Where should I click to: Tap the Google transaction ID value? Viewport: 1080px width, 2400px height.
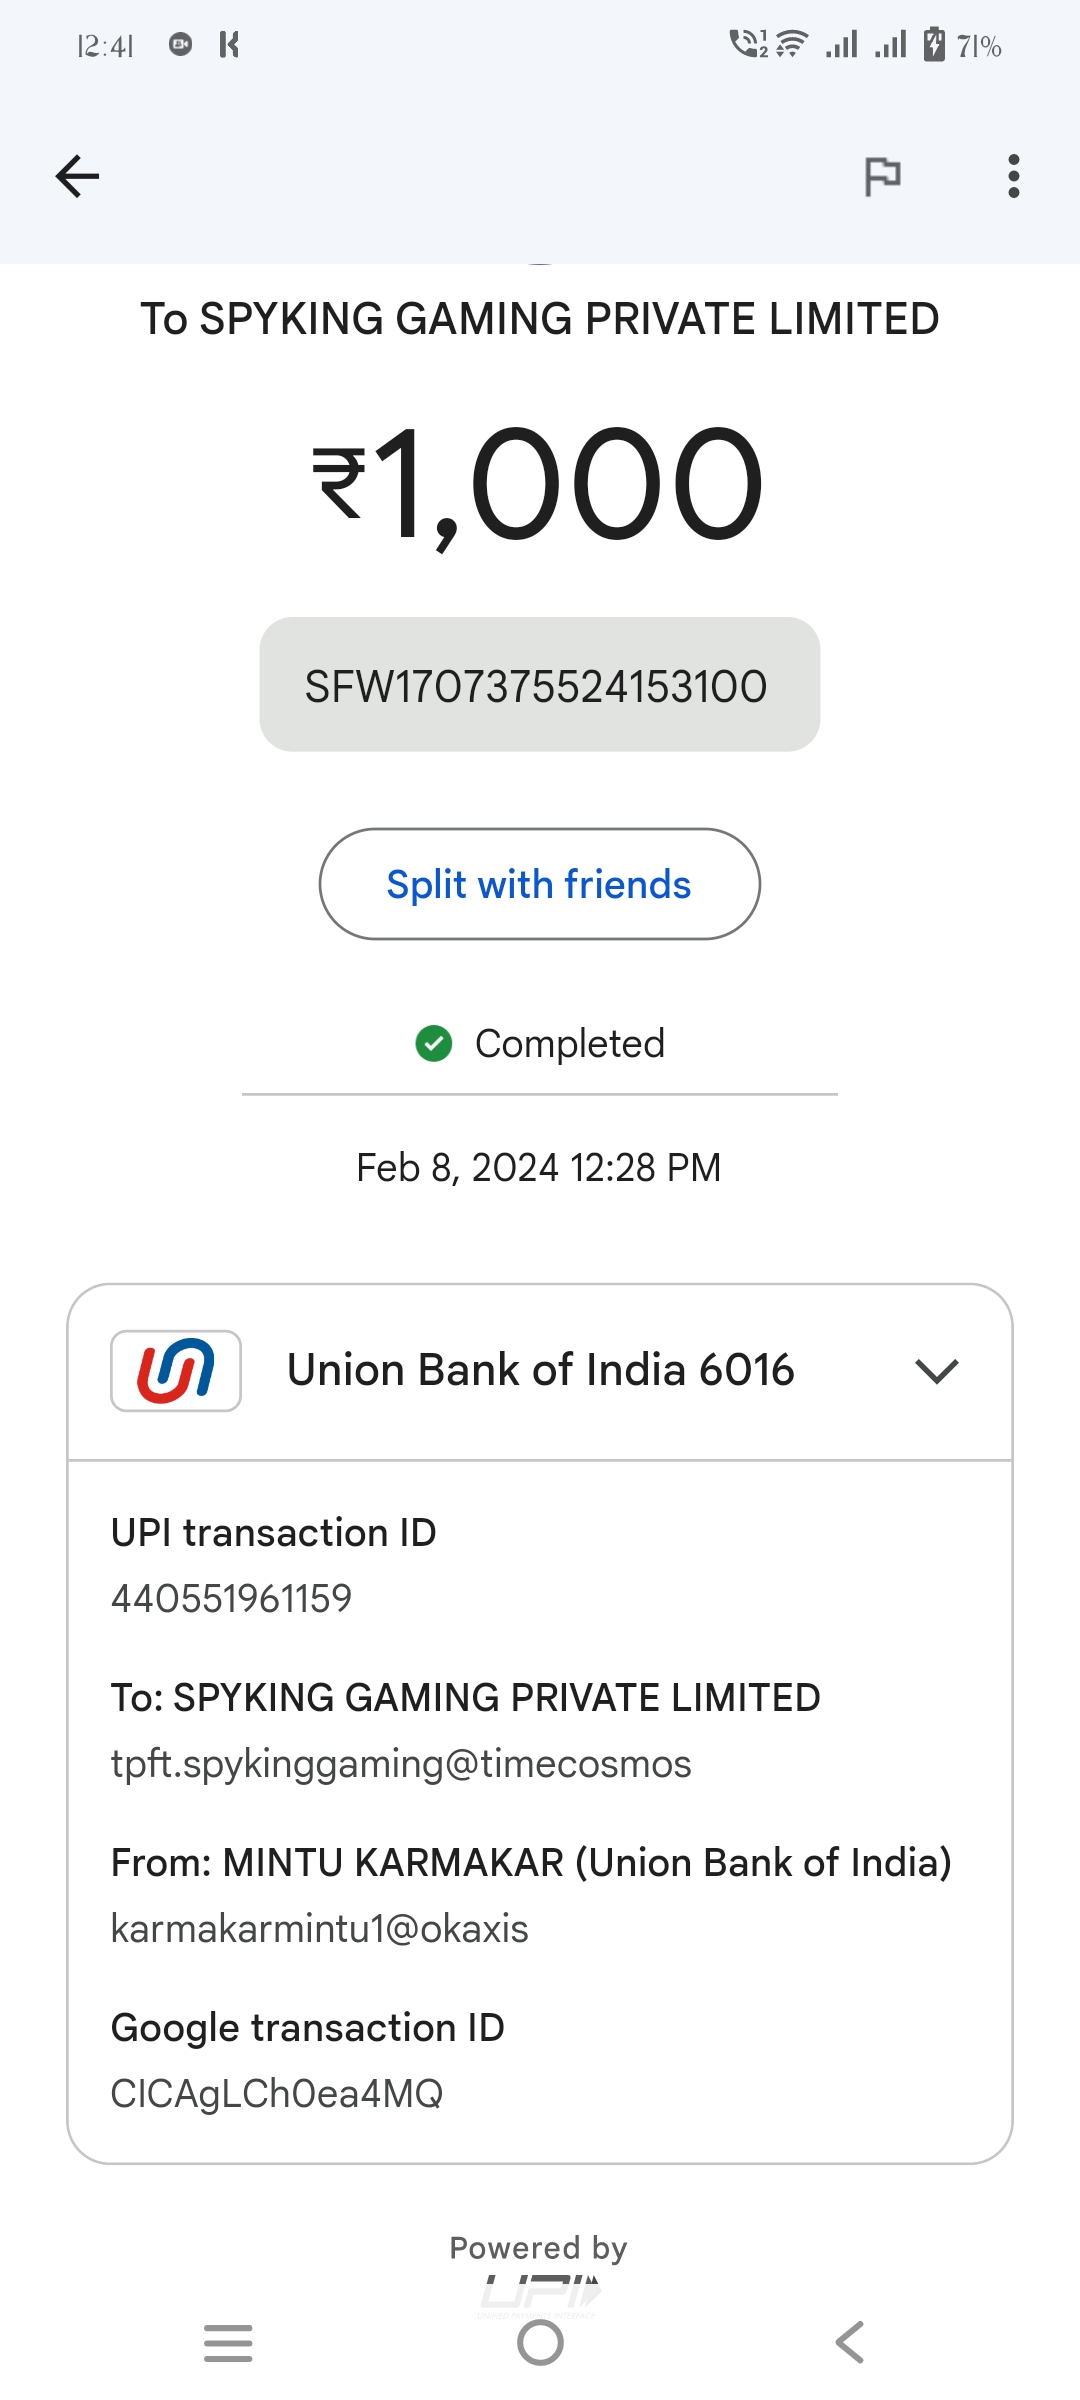(x=276, y=2094)
